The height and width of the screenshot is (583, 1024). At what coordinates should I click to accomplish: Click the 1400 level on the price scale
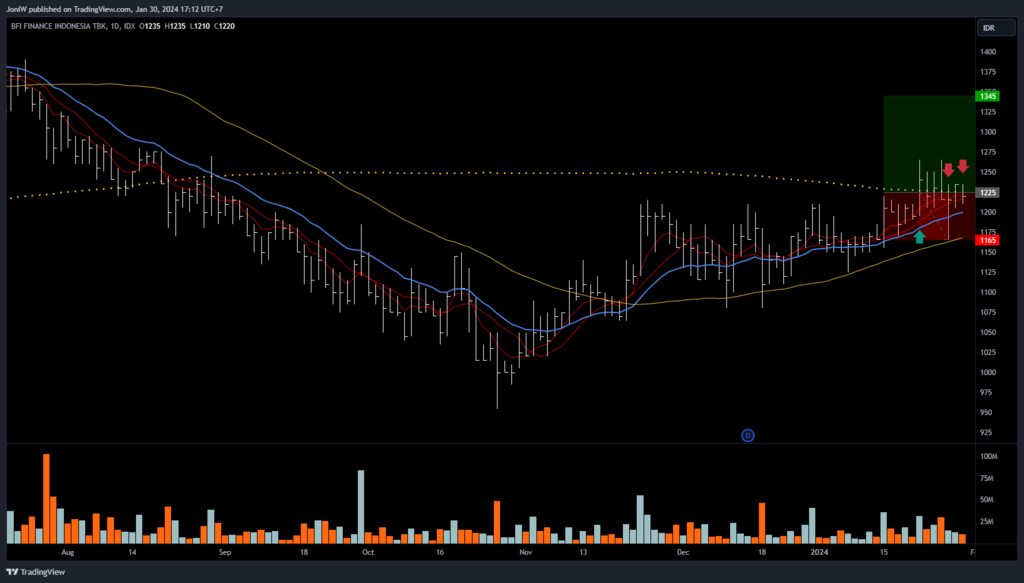point(988,52)
